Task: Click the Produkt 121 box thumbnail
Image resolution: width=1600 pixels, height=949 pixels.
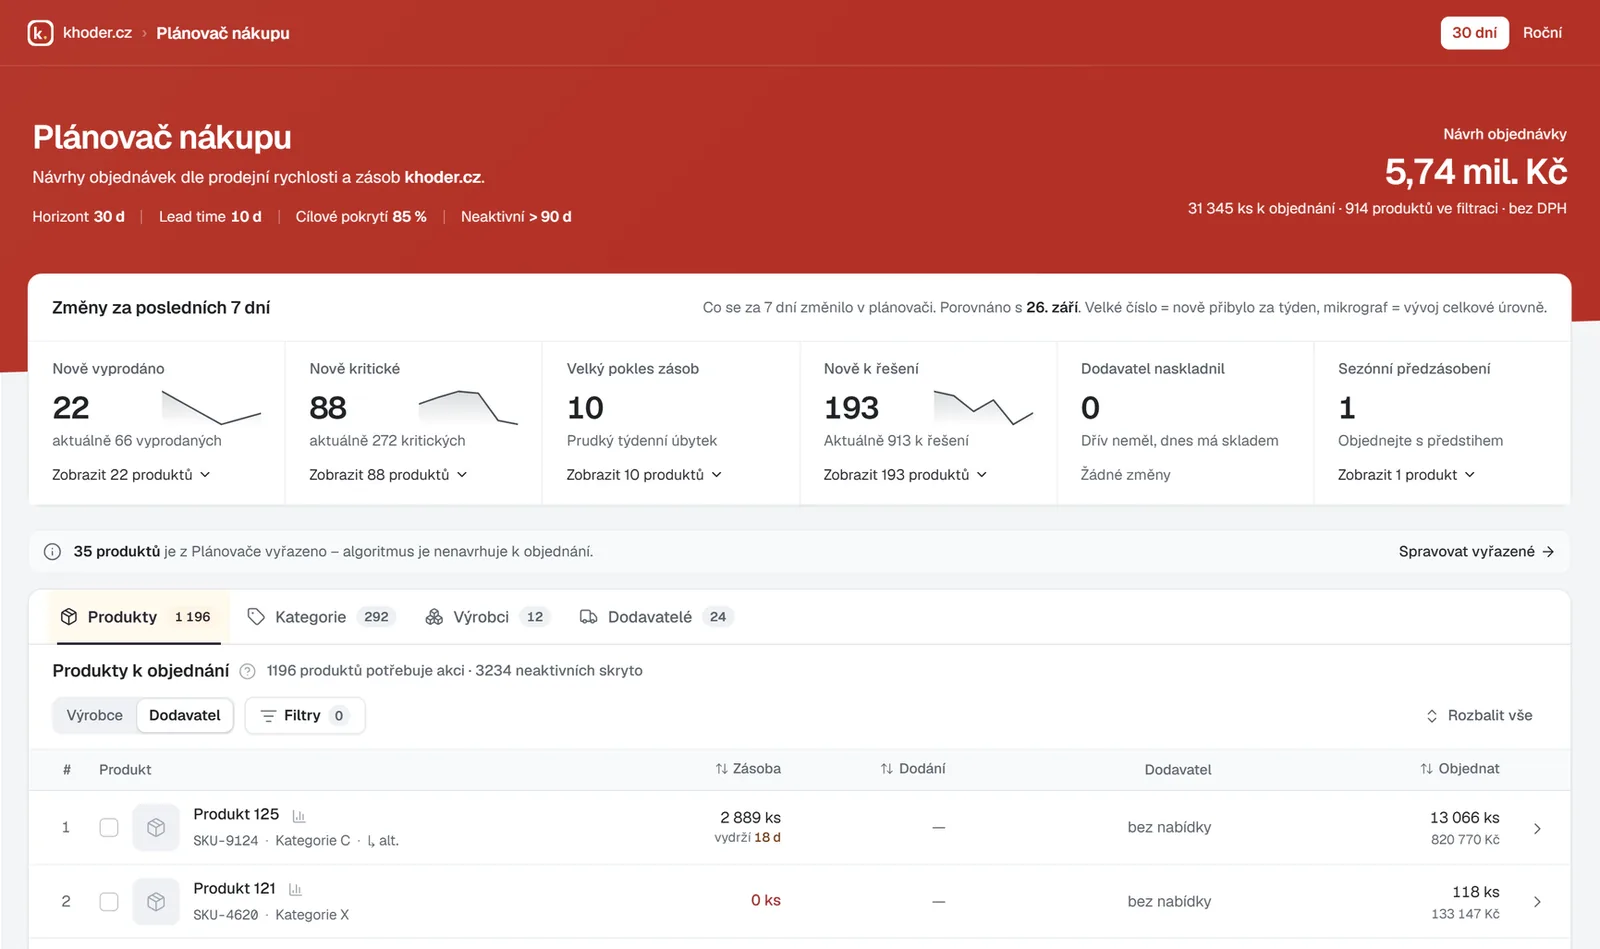Action: point(156,902)
